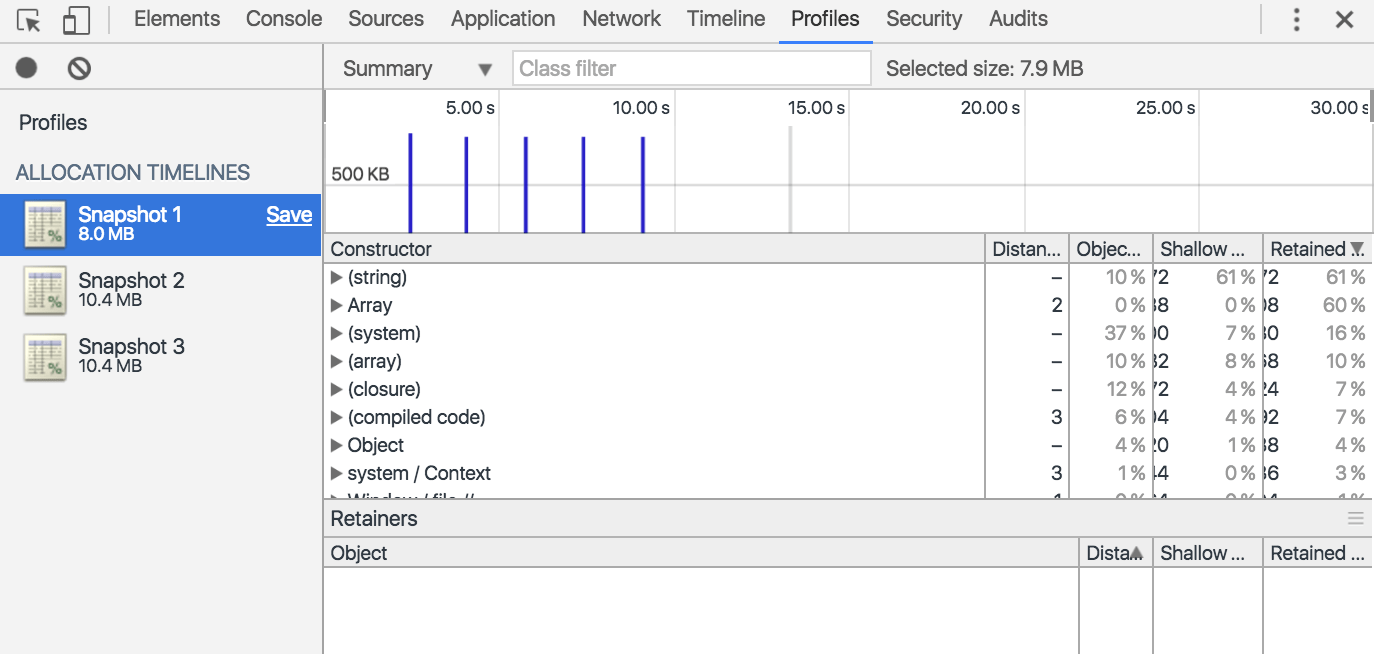This screenshot has width=1374, height=654.
Task: Toggle the device toolbar icon
Action: click(76, 20)
